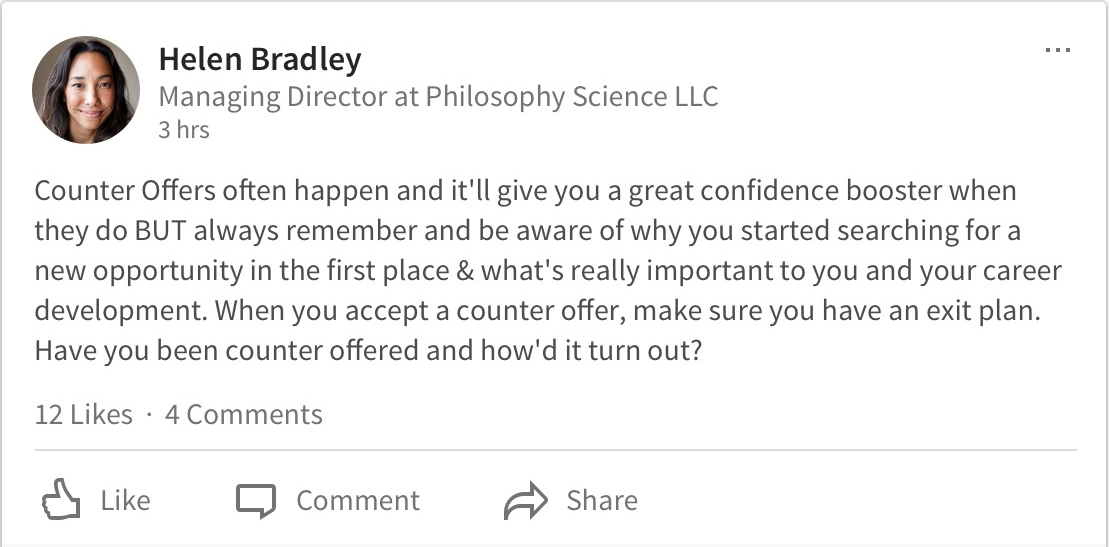Click the curved arrow Share icon
This screenshot has width=1109, height=547.
click(x=526, y=500)
